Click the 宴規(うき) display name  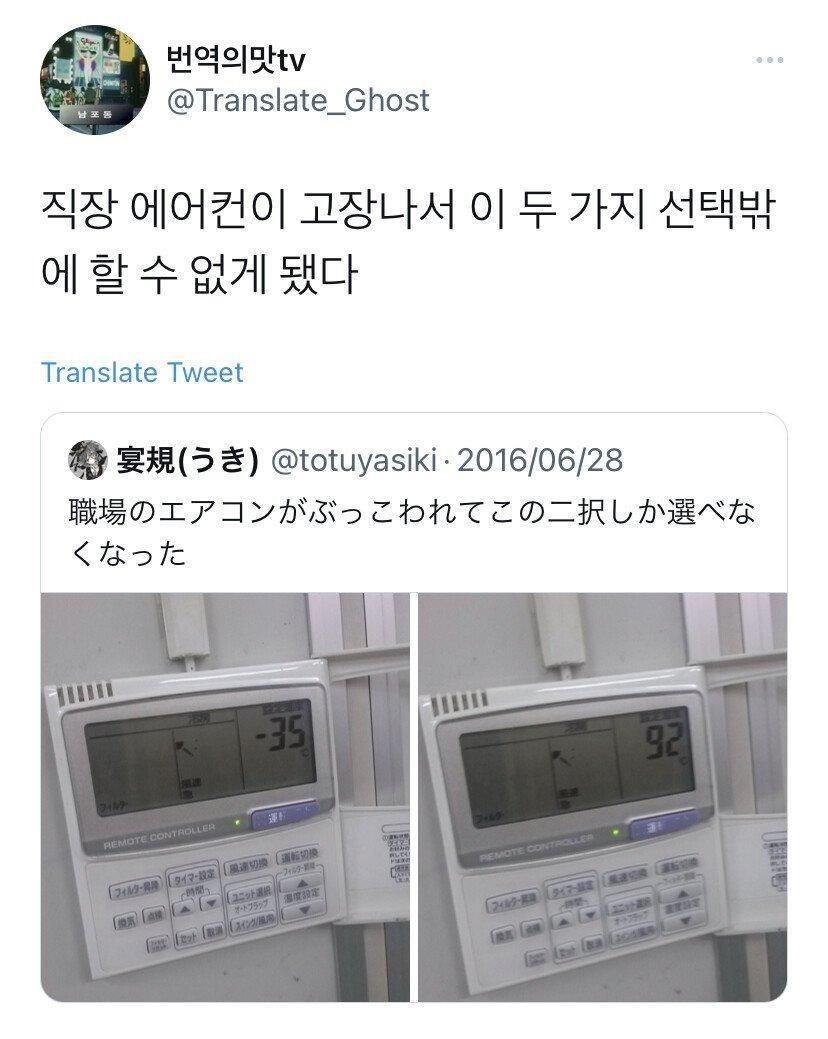tap(187, 460)
